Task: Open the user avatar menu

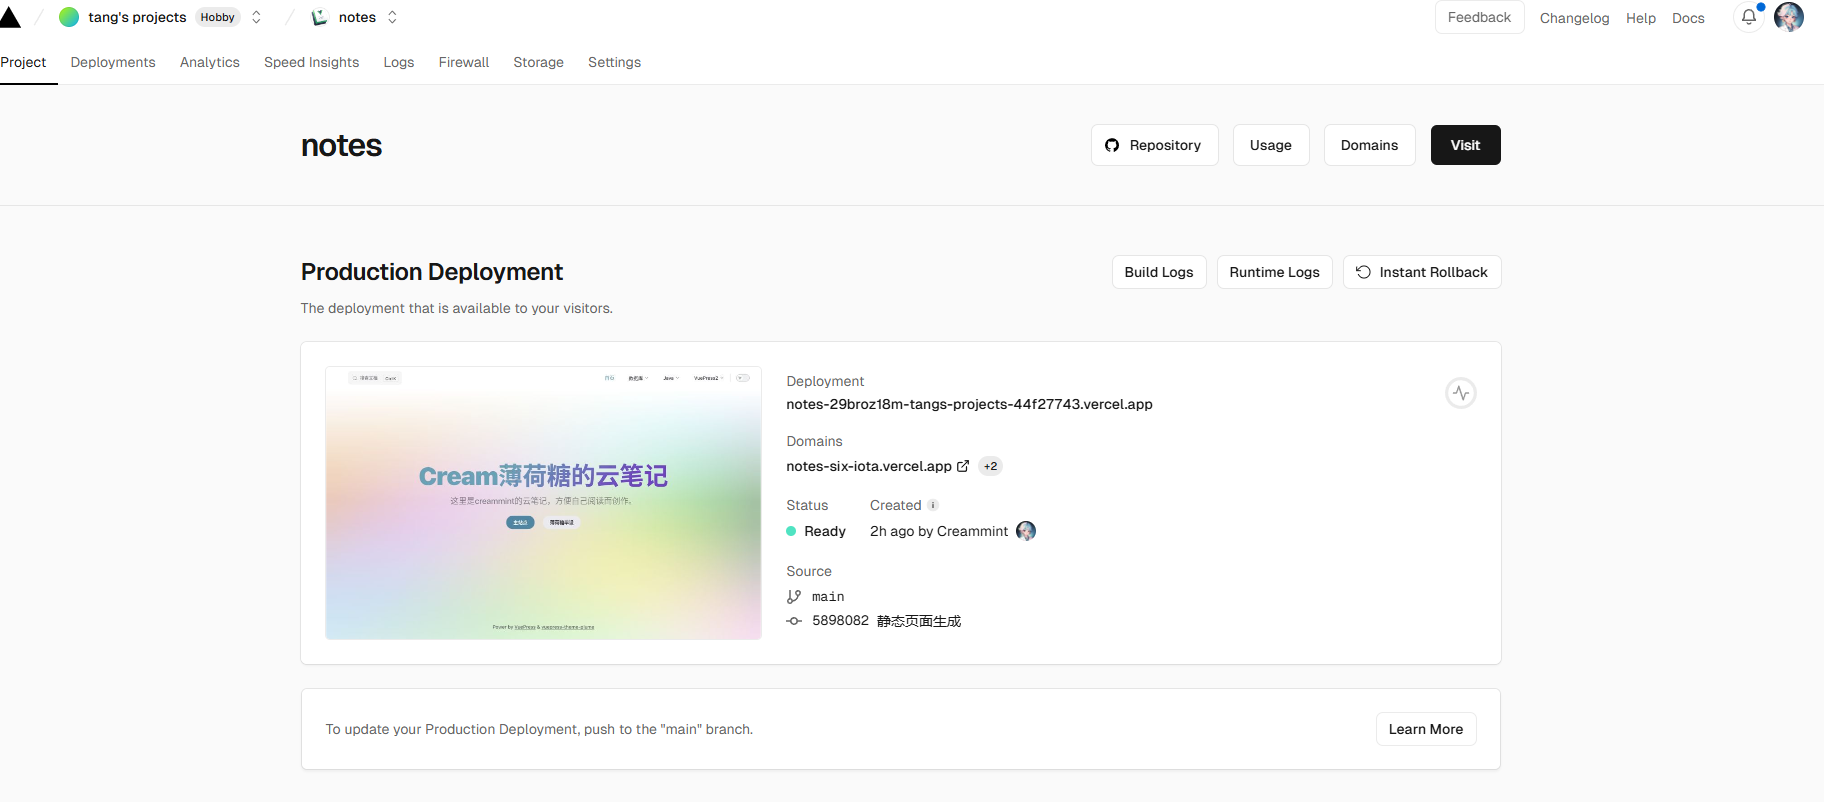Action: click(x=1789, y=17)
